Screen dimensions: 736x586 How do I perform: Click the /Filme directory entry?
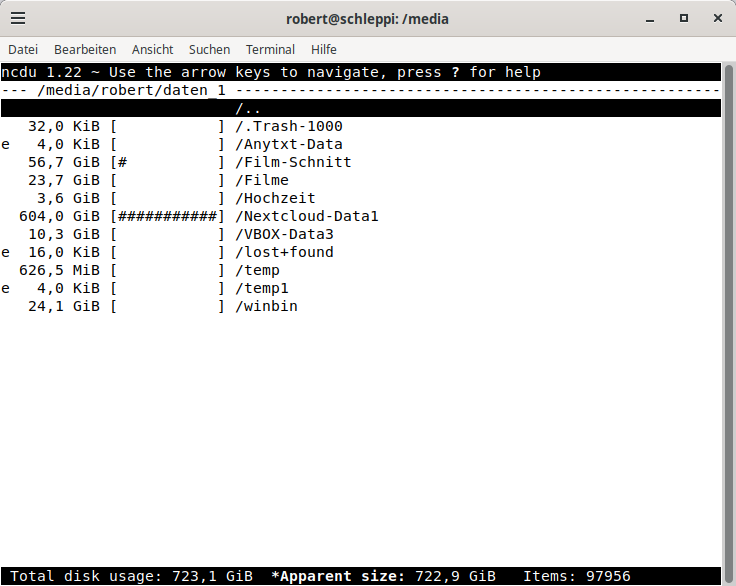262,180
